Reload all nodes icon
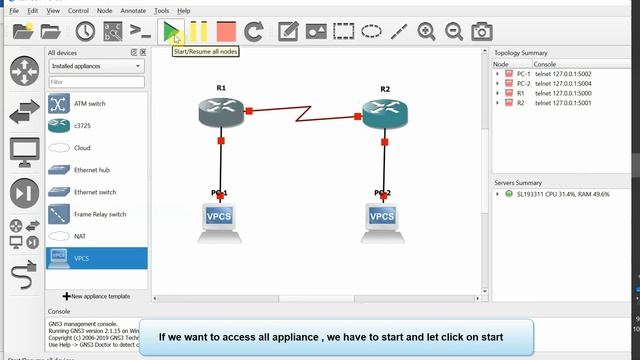The height and width of the screenshot is (360, 640). click(x=253, y=31)
